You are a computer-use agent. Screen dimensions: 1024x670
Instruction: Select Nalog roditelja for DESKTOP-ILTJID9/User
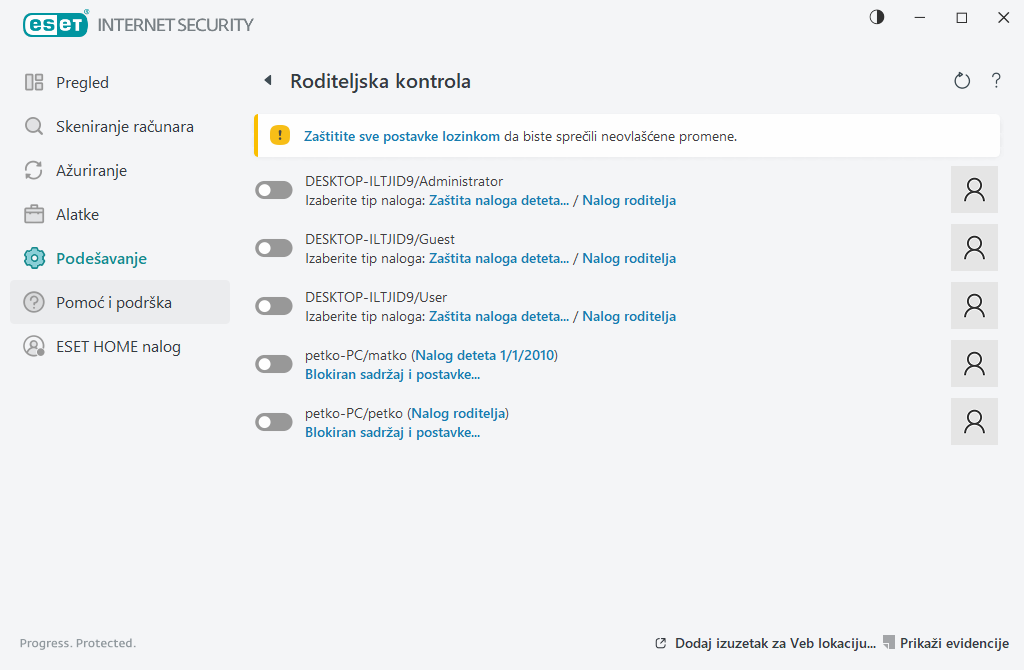point(628,316)
